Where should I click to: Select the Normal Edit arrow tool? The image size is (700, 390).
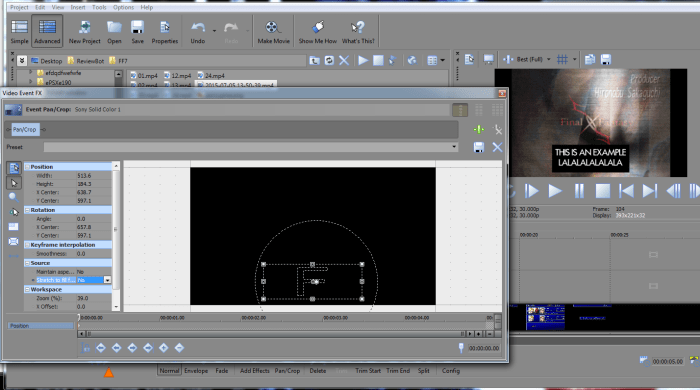point(14,183)
